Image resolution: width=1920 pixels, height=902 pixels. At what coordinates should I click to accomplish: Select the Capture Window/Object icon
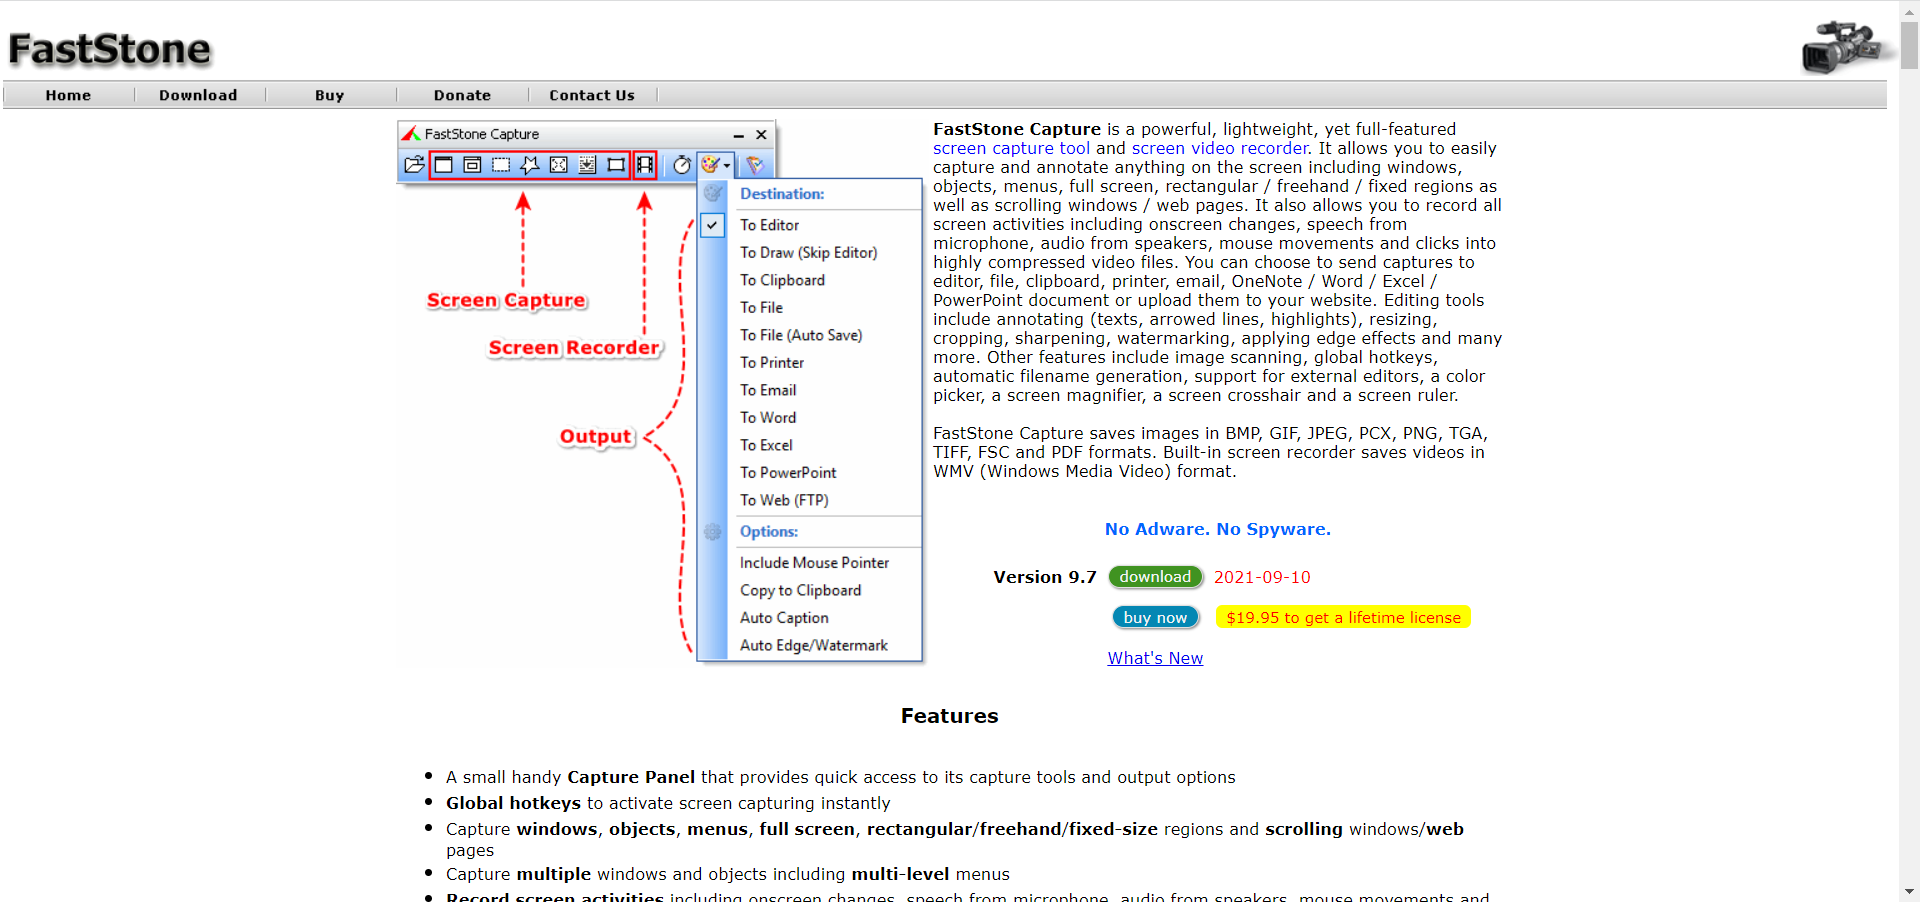click(x=472, y=165)
